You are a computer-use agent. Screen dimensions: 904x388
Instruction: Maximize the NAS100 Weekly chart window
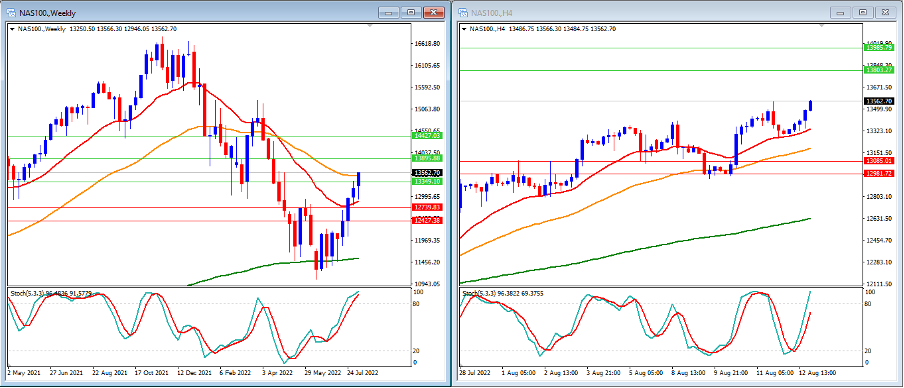[411, 12]
